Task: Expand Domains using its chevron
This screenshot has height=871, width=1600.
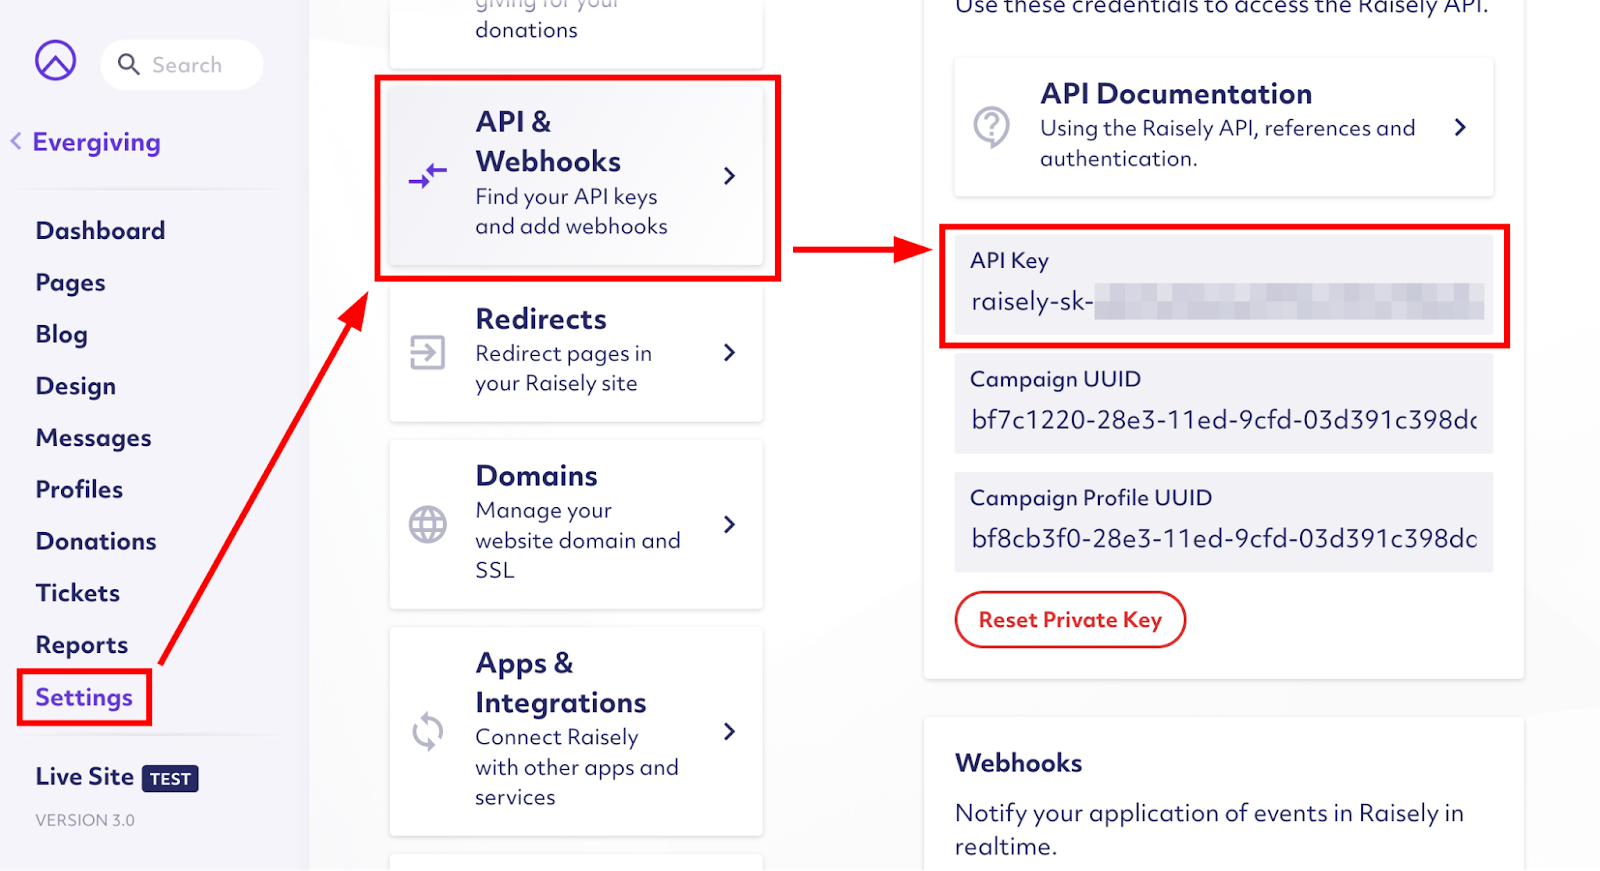Action: pos(730,524)
